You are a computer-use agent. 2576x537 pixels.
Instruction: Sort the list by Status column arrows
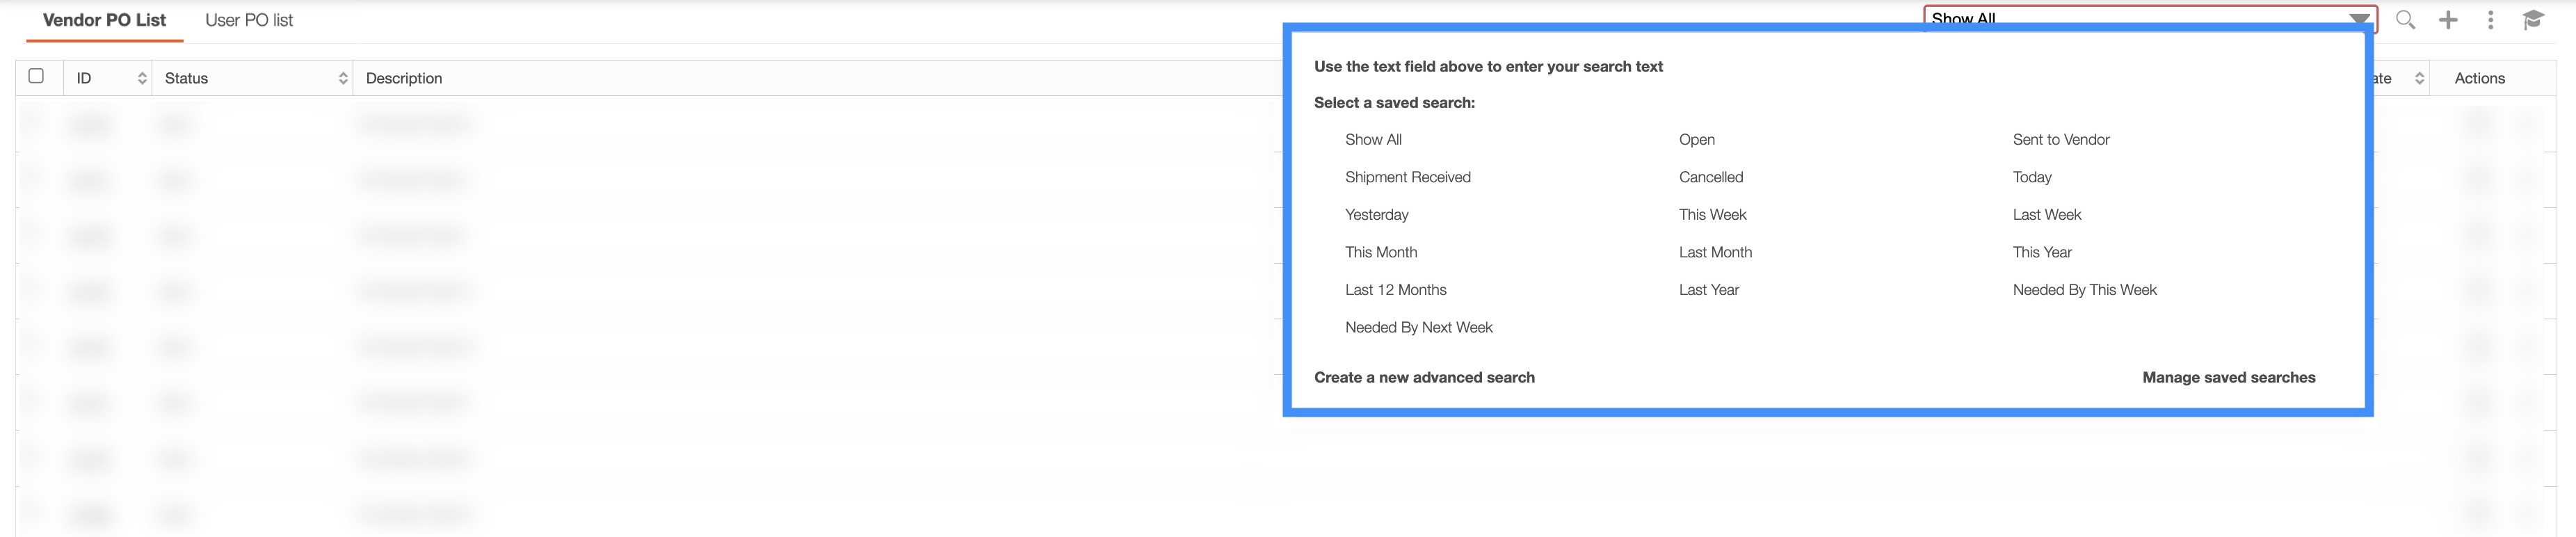click(x=343, y=78)
